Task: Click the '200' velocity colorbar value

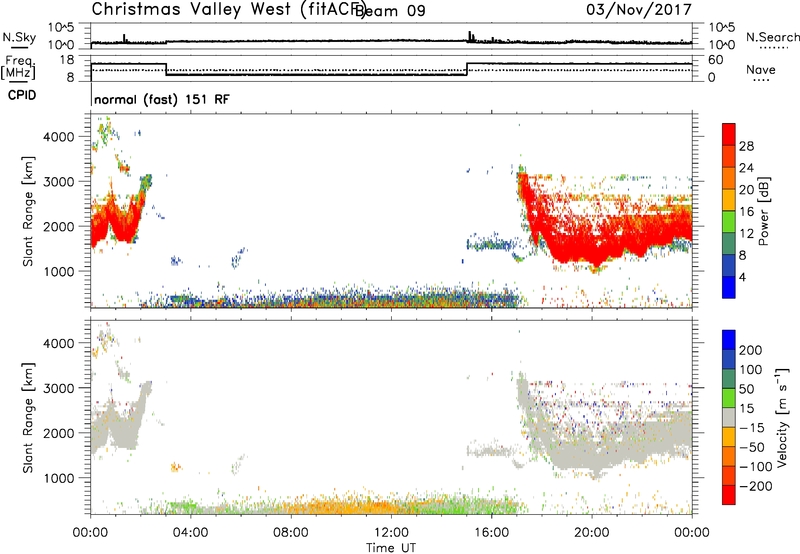Action: tap(751, 350)
